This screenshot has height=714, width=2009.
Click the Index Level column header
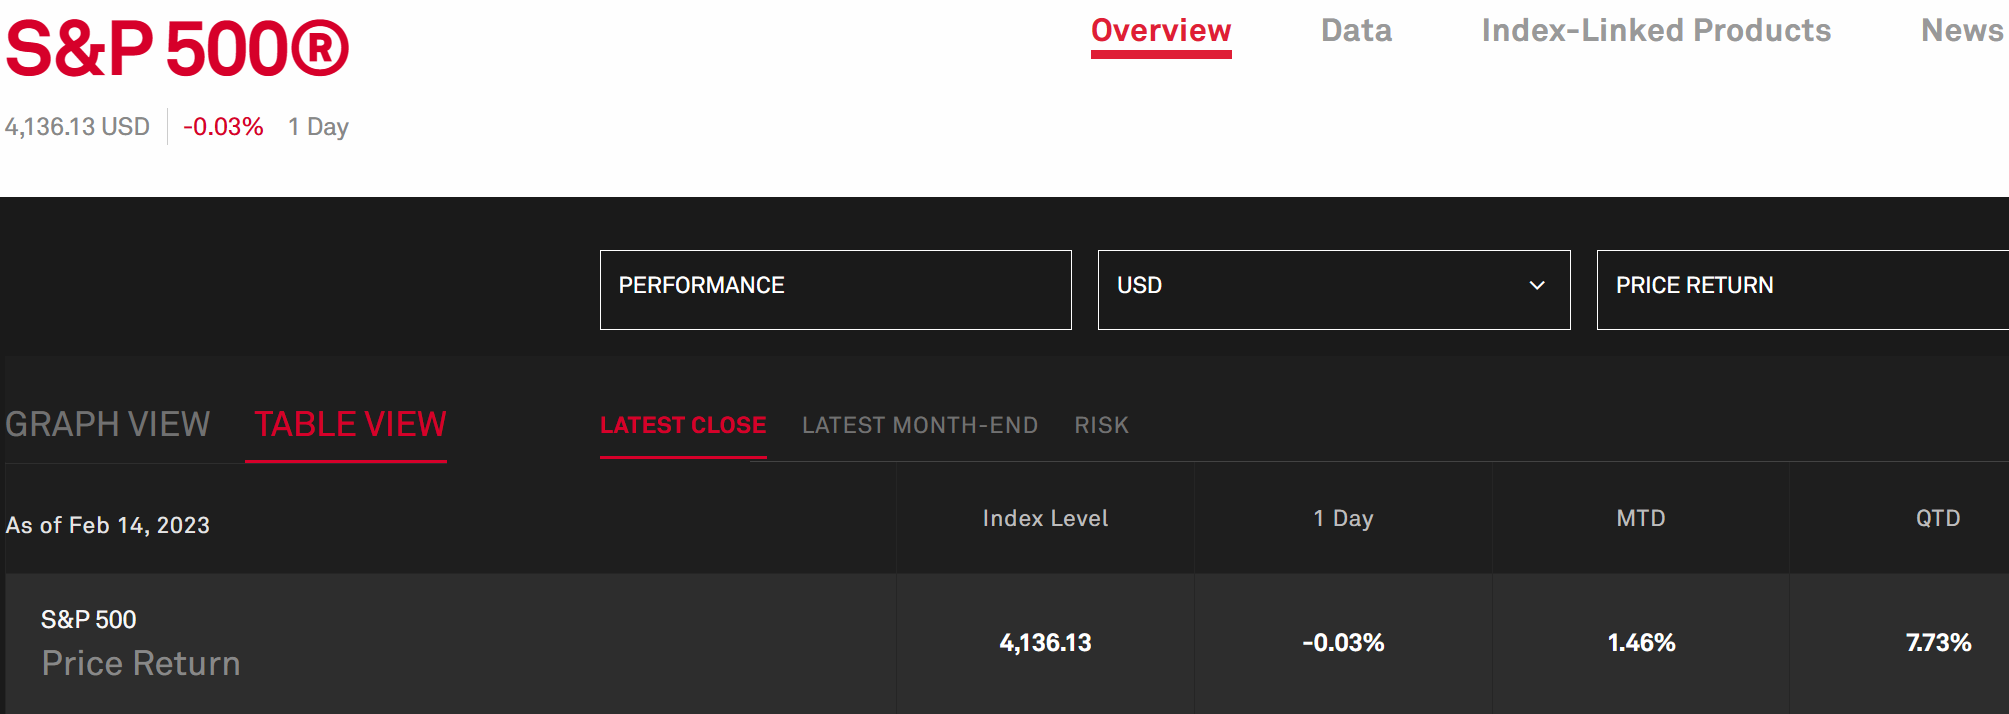coord(1045,518)
